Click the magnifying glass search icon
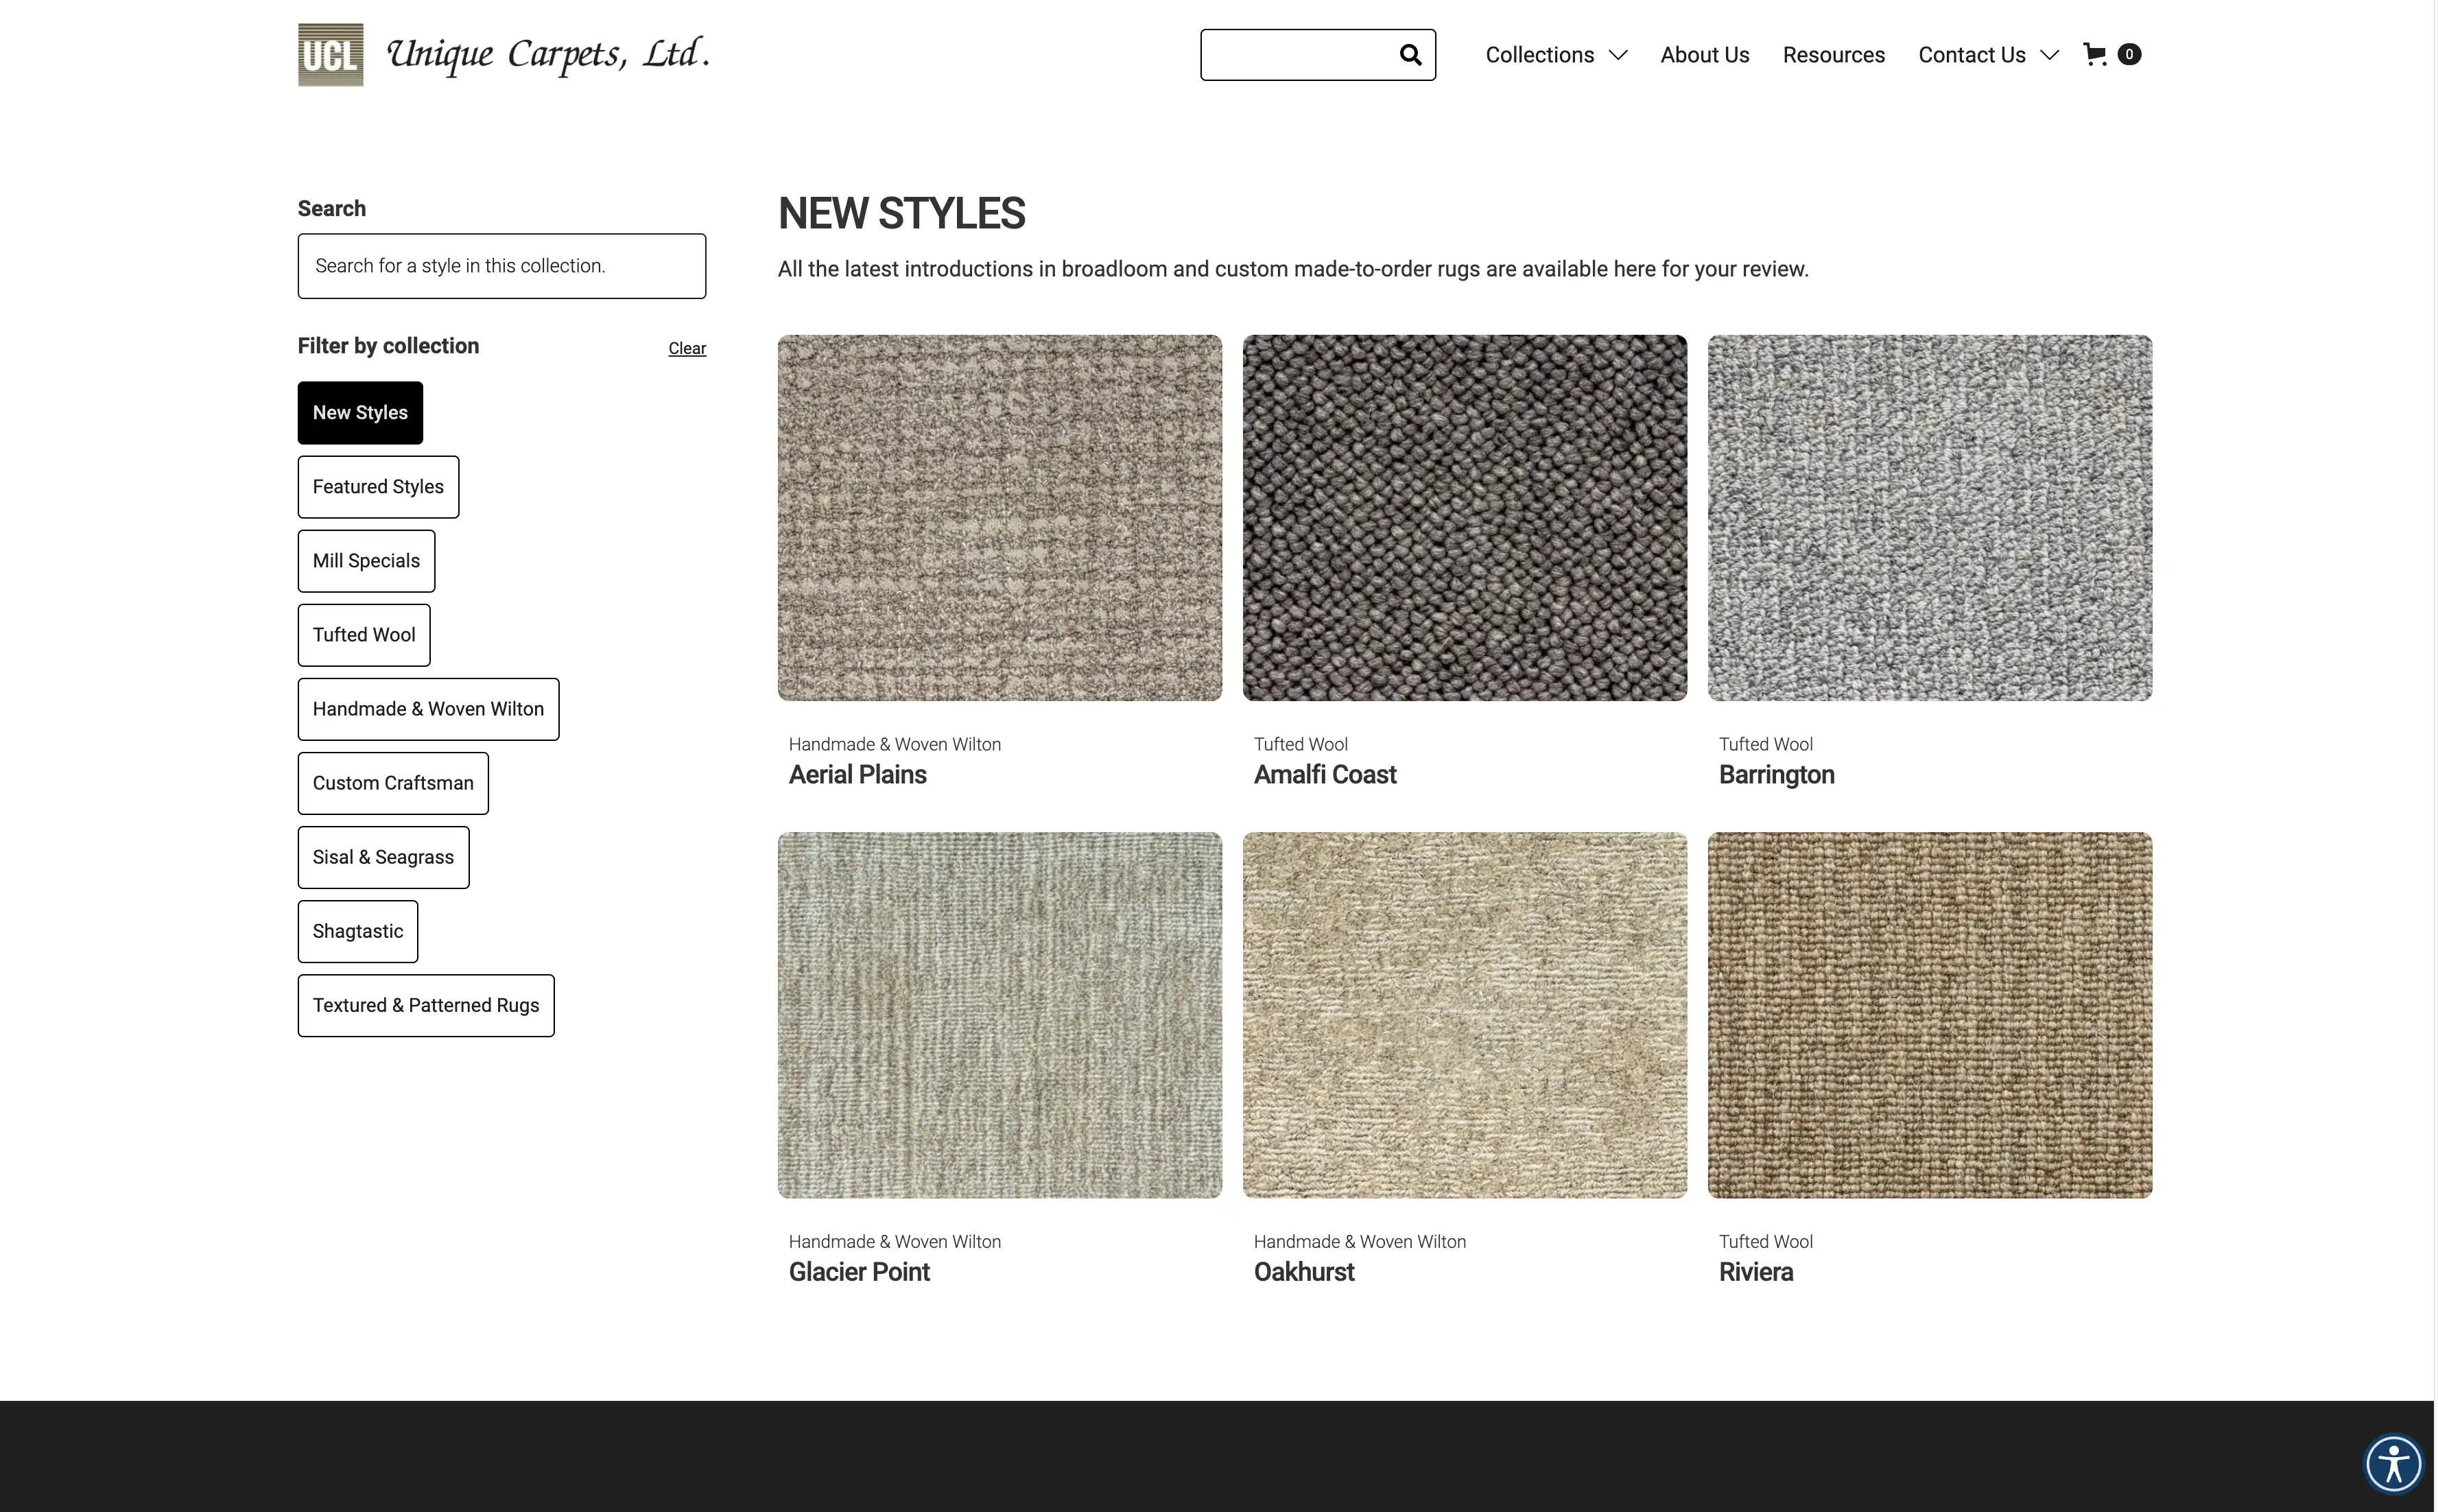Viewport: 2438px width, 1512px height. (1409, 55)
